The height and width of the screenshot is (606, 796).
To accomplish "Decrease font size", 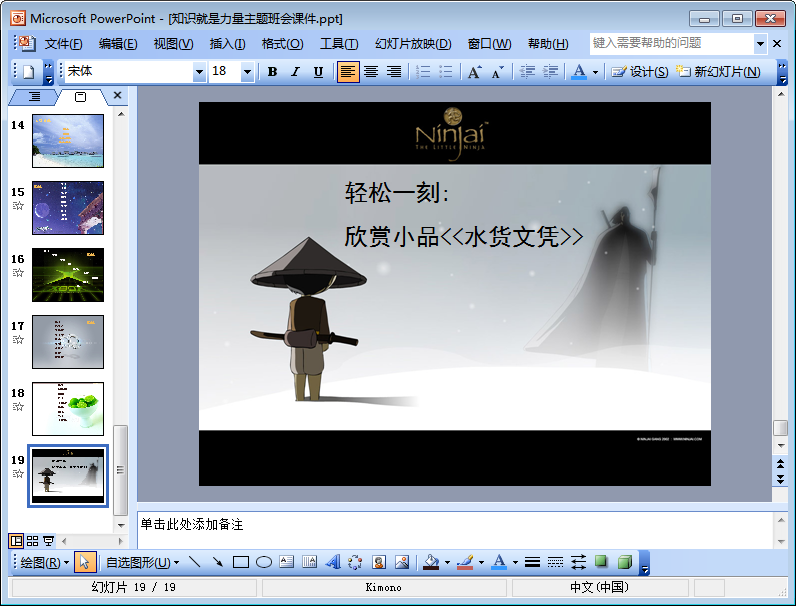I will (498, 72).
